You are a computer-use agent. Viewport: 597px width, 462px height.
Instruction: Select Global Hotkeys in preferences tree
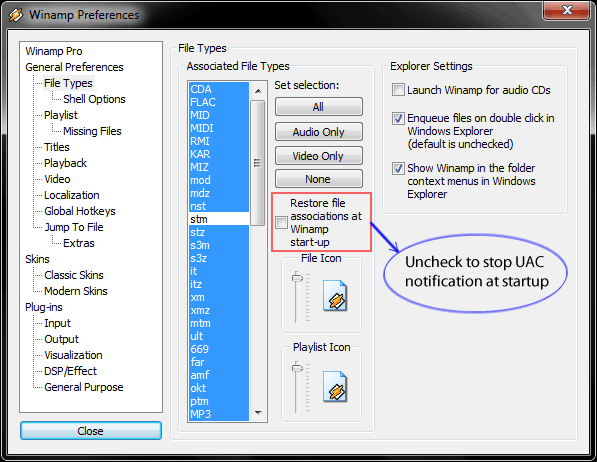point(80,211)
